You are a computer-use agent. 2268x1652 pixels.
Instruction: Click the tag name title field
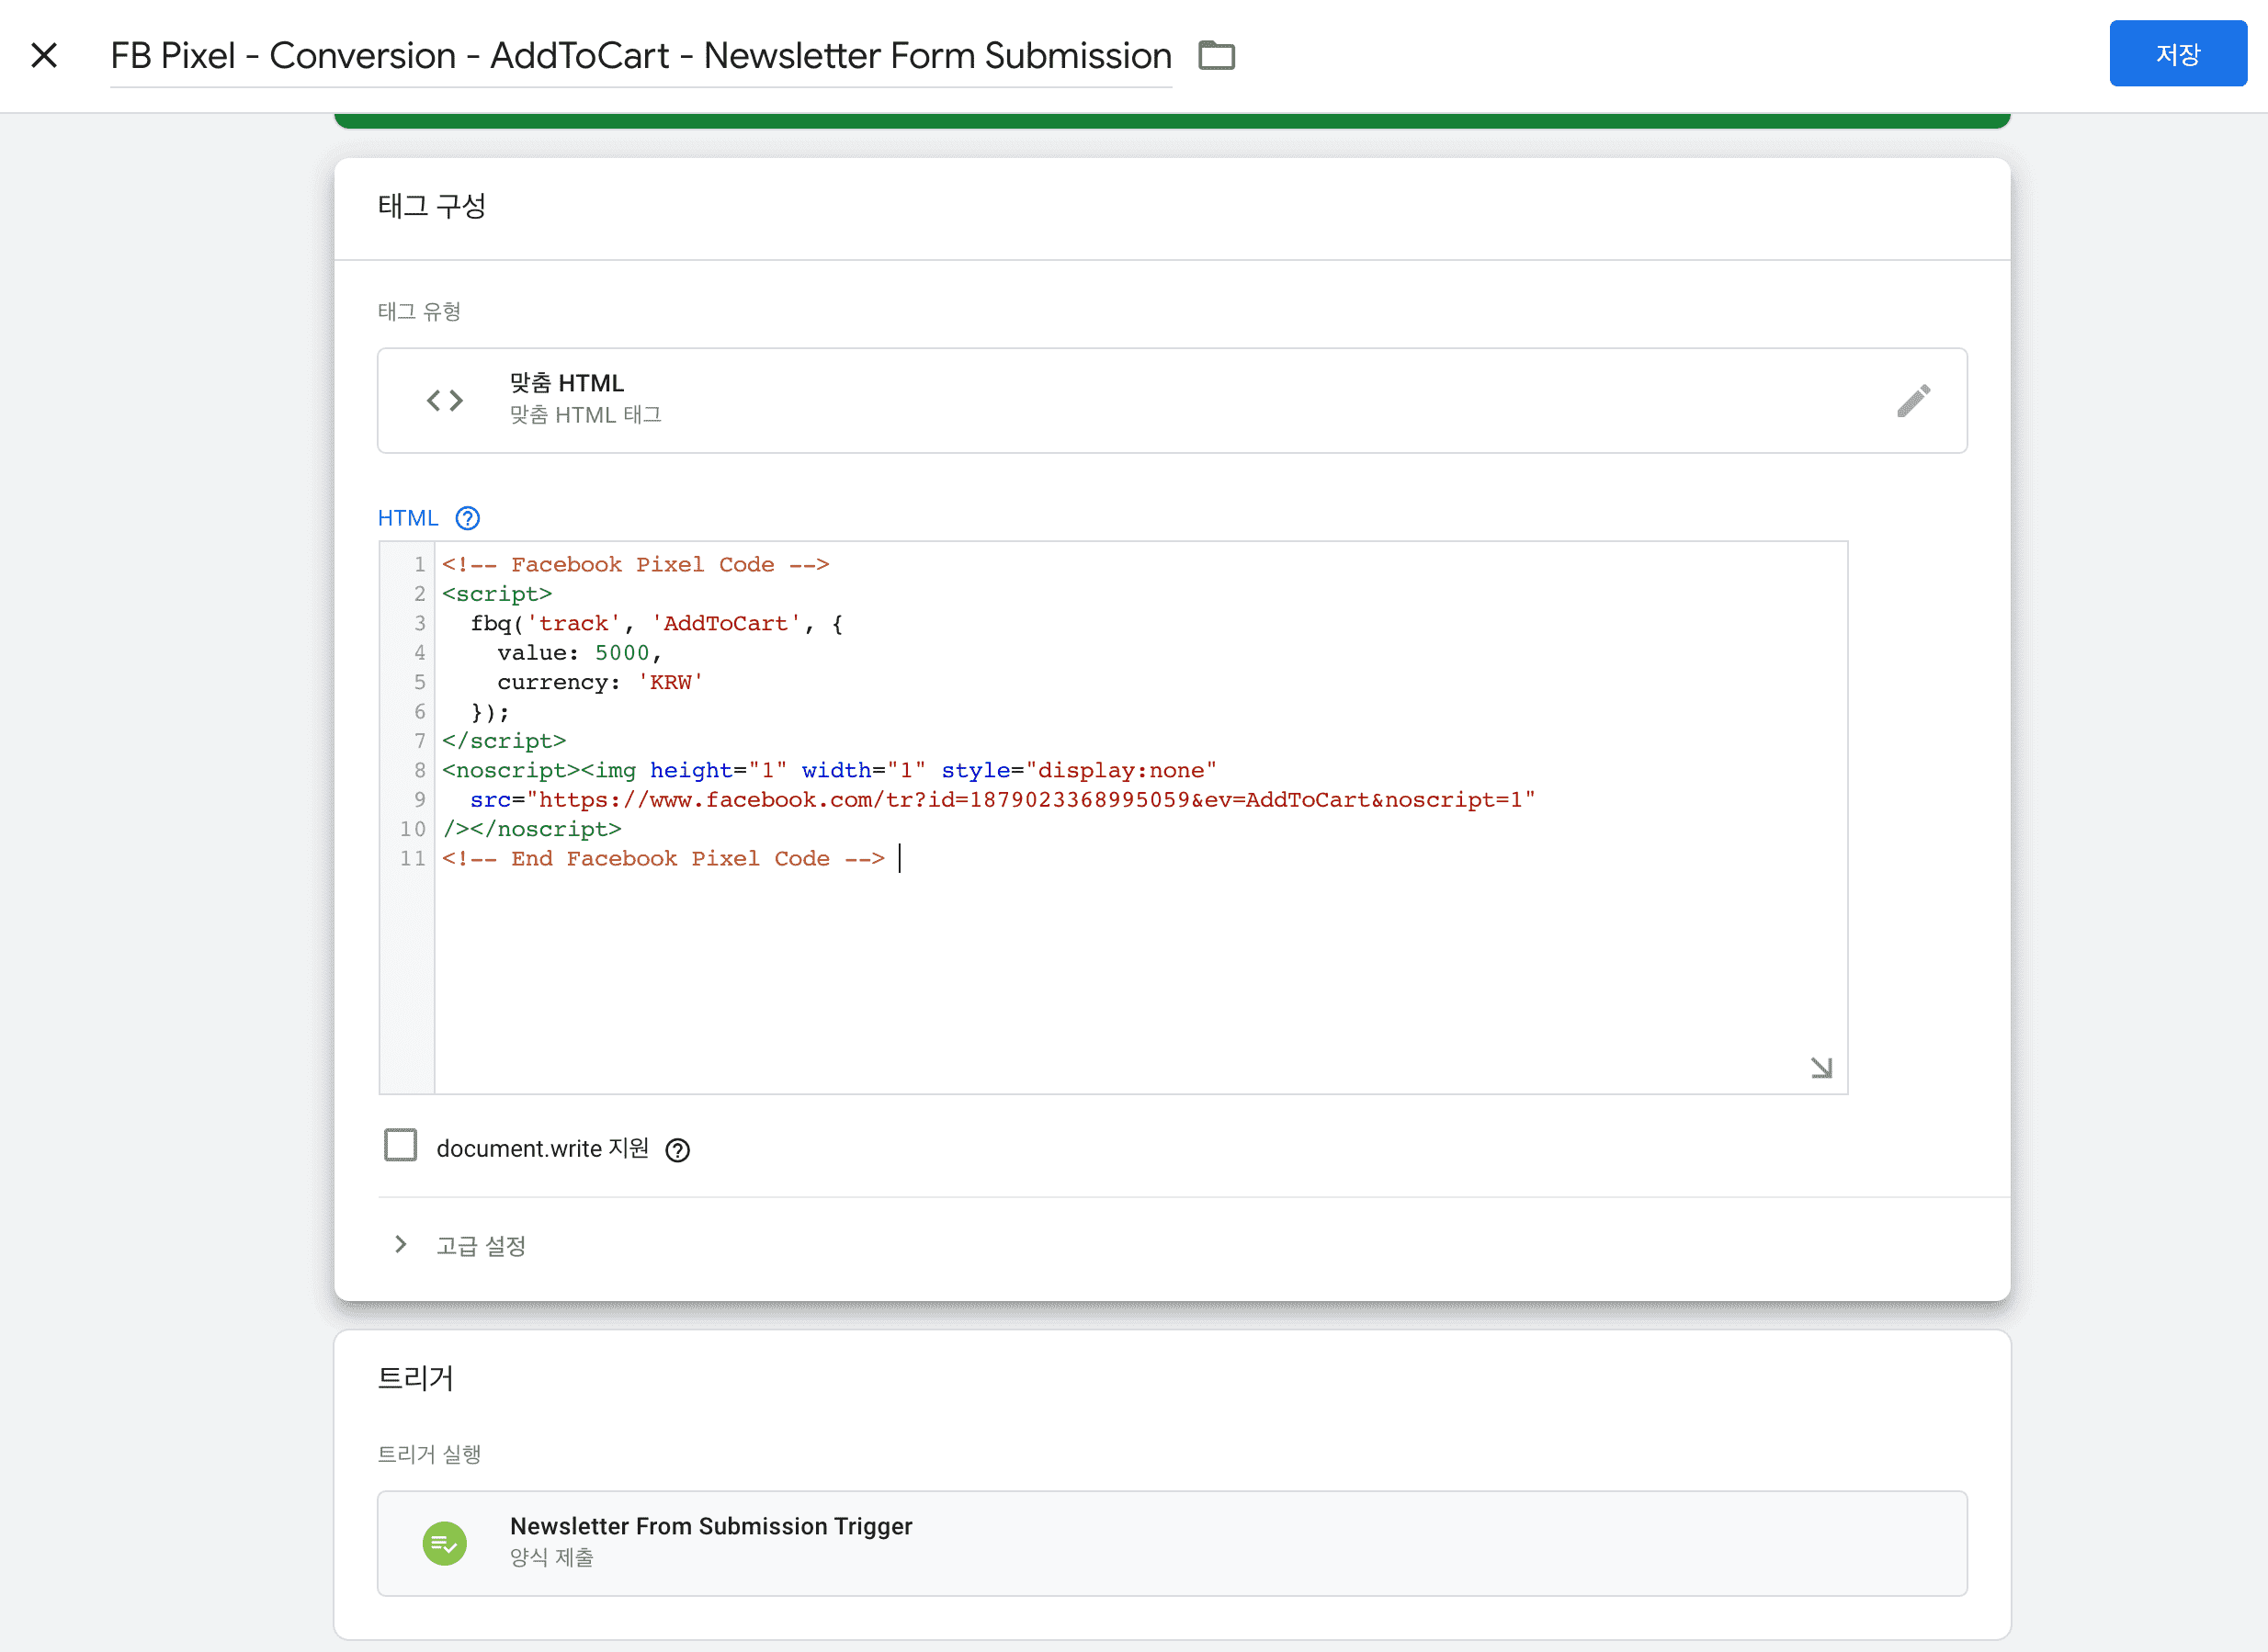pyautogui.click(x=640, y=55)
